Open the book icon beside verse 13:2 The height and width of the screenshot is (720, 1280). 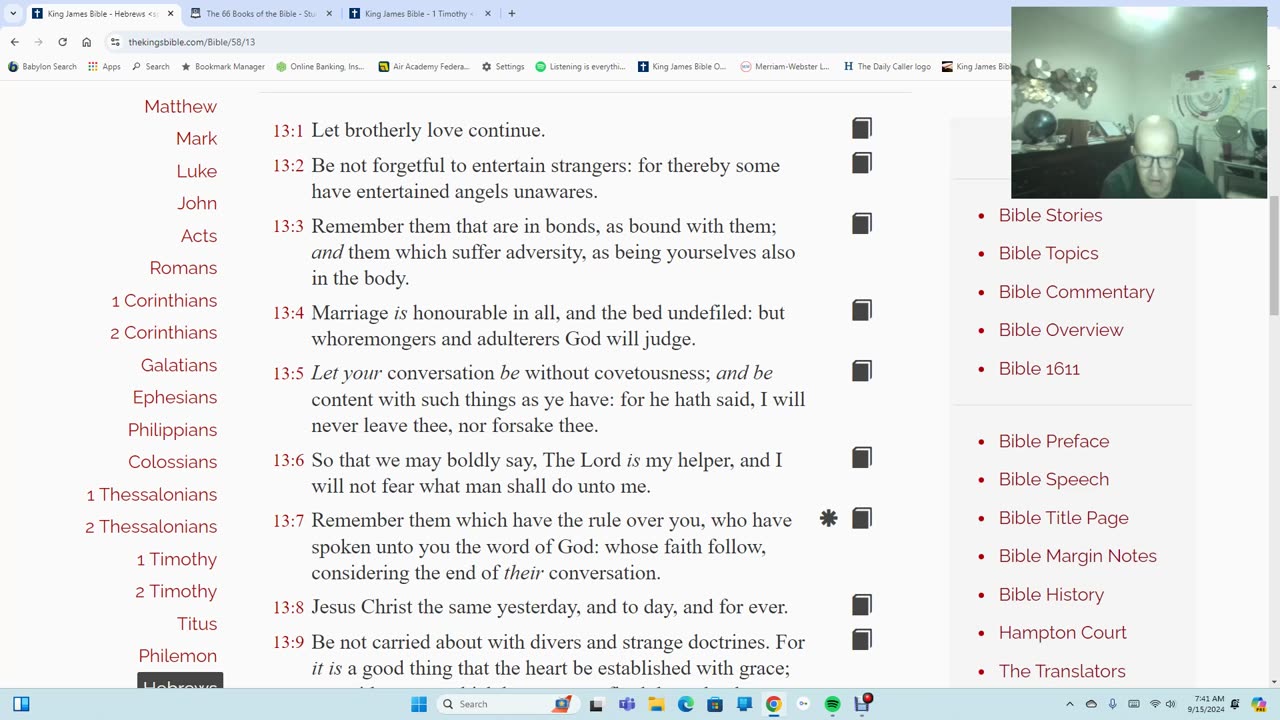(862, 163)
